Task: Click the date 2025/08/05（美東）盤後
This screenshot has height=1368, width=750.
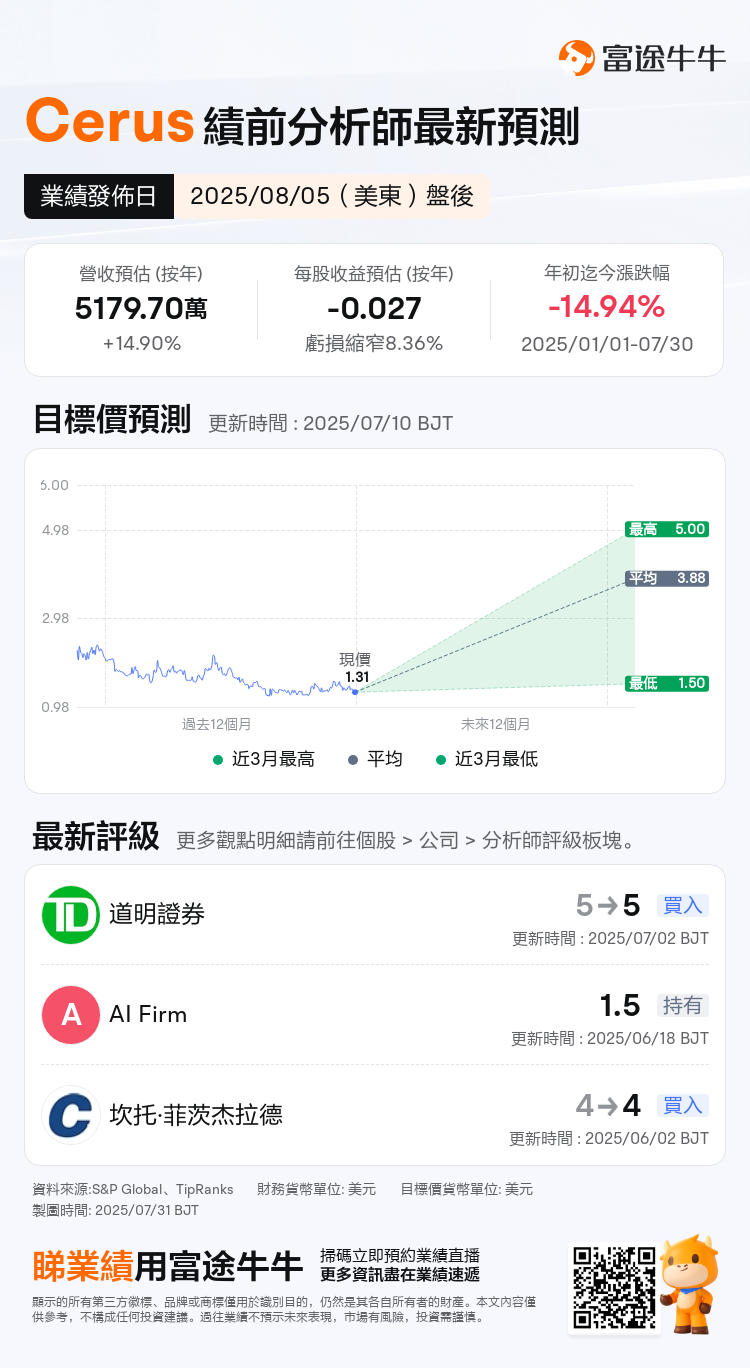Action: 332,196
